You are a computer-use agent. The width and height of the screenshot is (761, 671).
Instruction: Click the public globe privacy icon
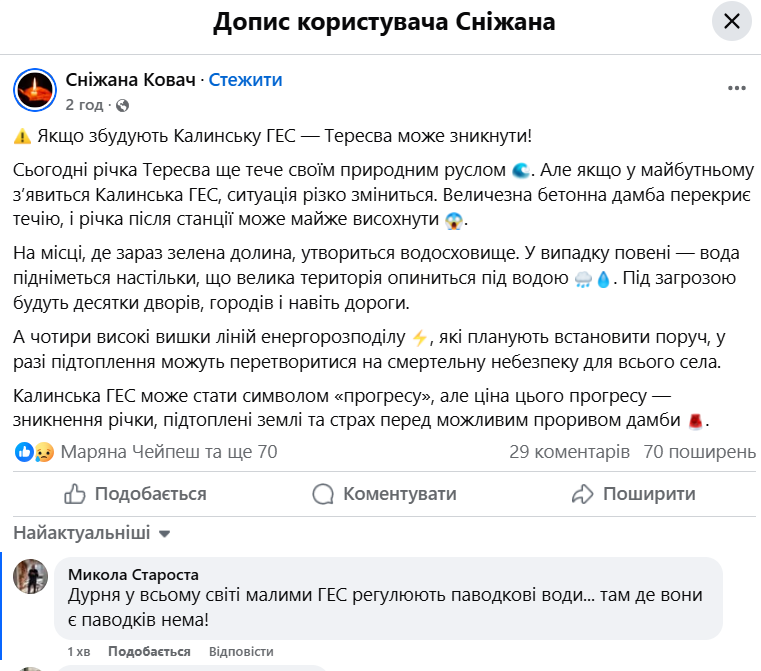[122, 104]
